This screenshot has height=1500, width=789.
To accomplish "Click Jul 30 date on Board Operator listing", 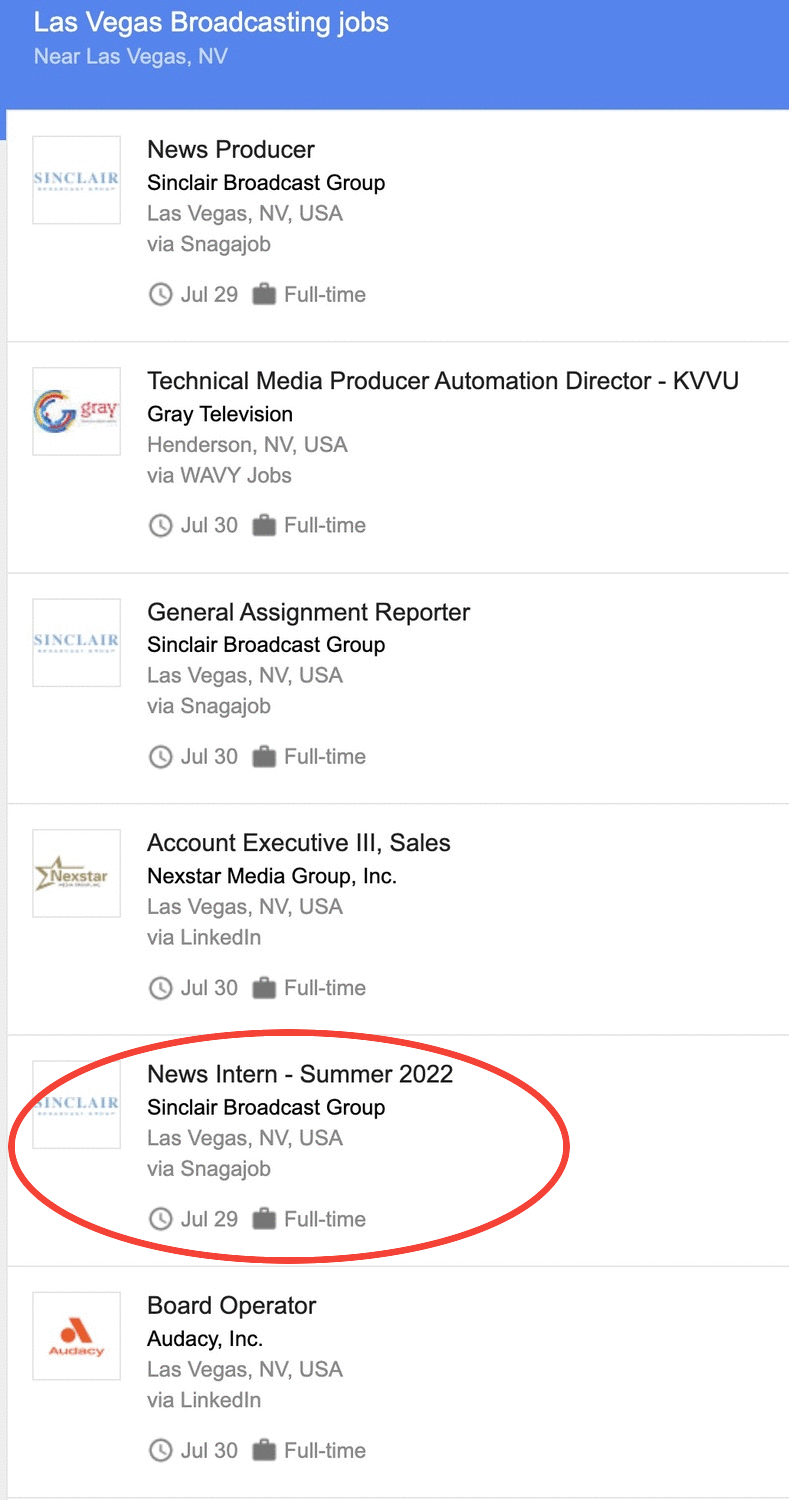I will (x=209, y=1450).
